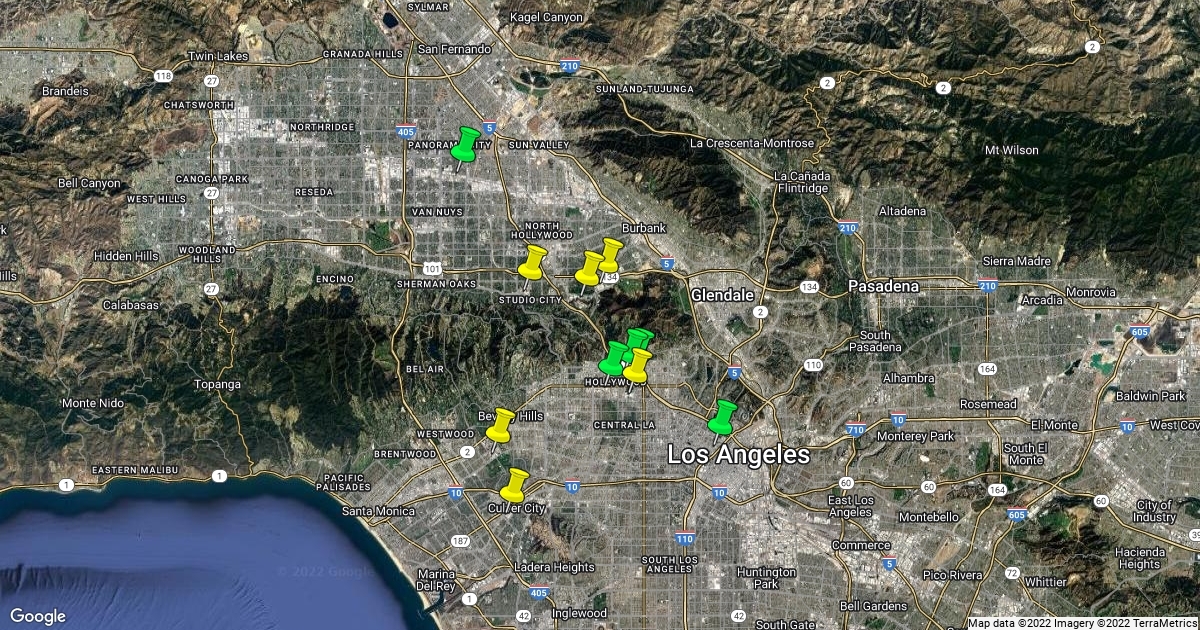Click the Interstate 710 shield
This screenshot has height=630, width=1200.
[855, 430]
